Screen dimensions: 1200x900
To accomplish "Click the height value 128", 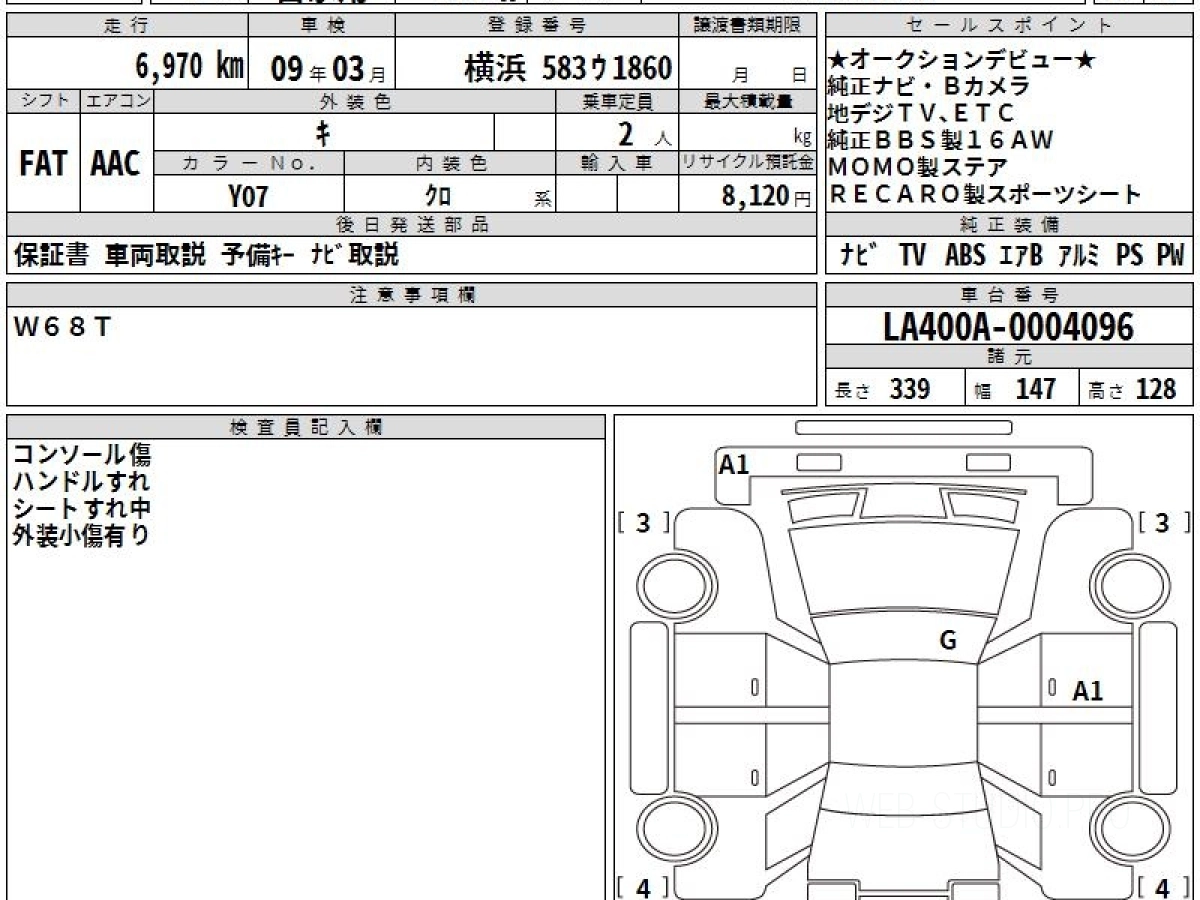I will (x=1156, y=389).
